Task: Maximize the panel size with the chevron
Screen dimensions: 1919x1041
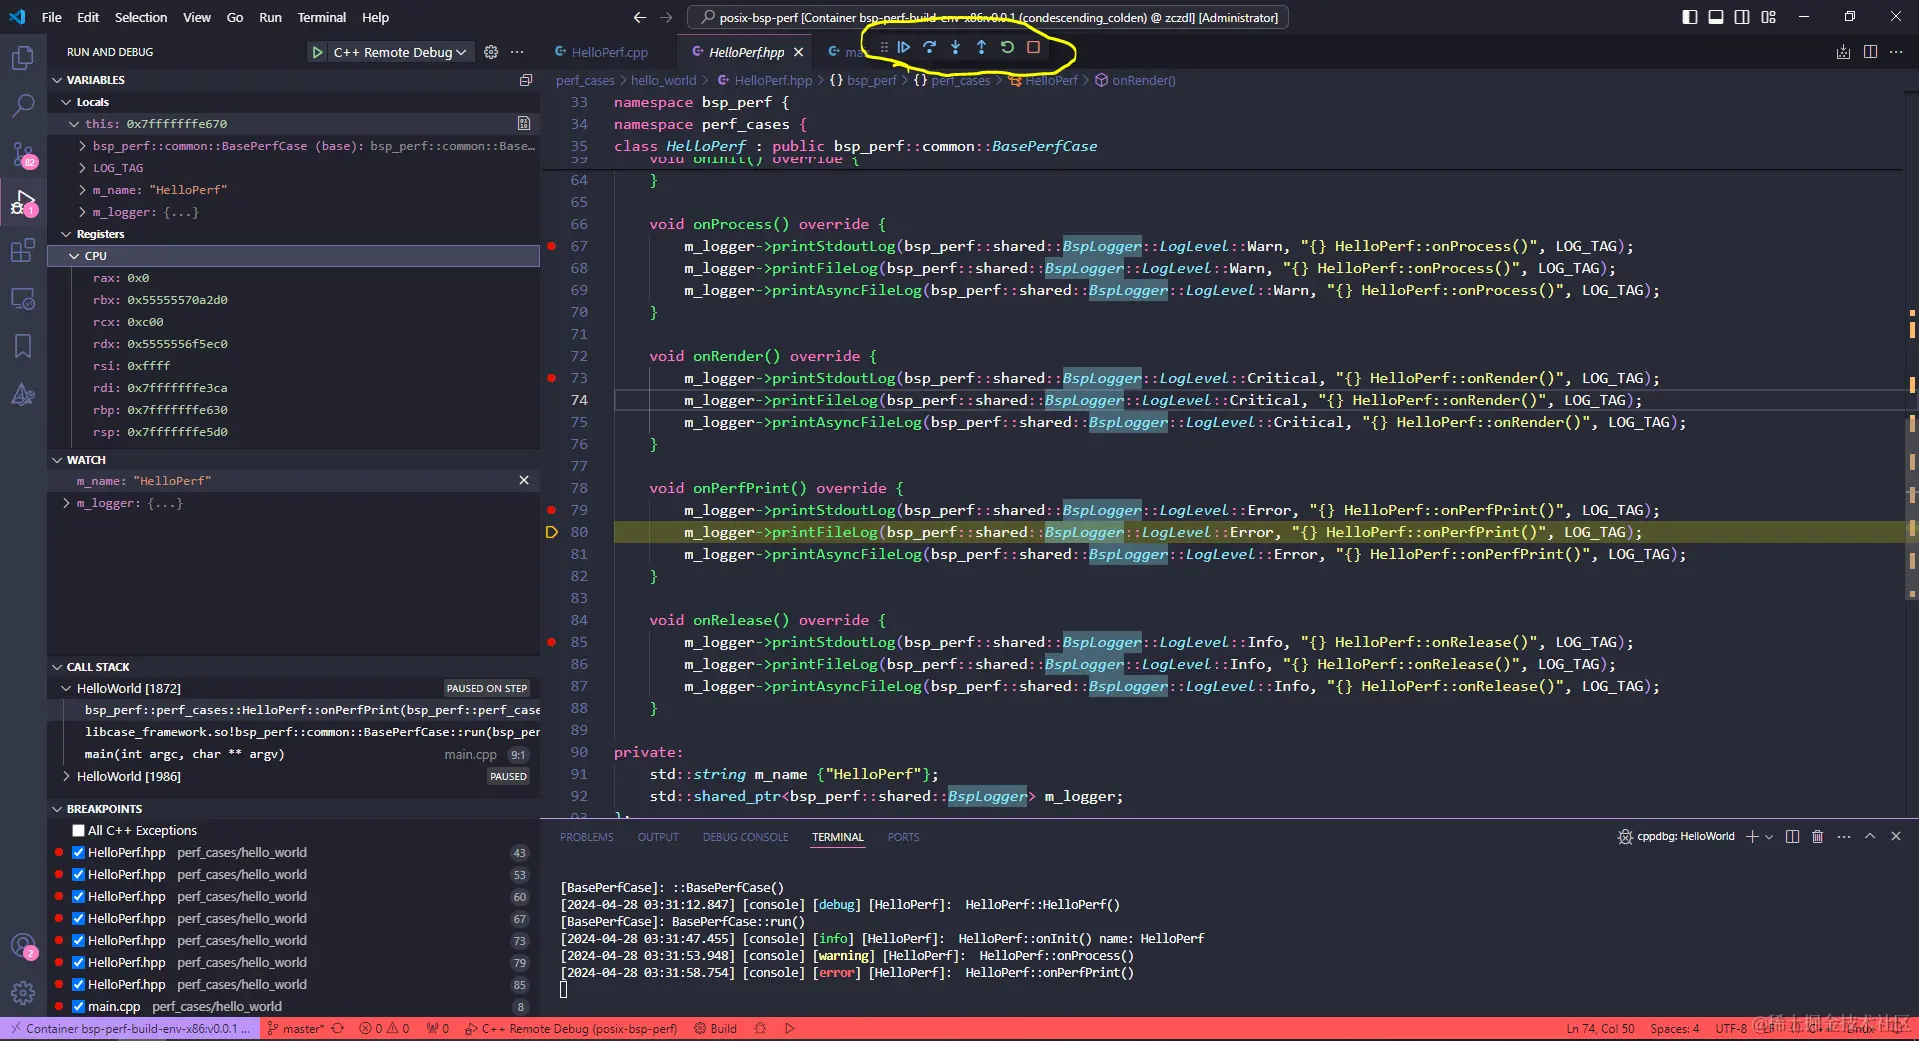Action: [1870, 836]
